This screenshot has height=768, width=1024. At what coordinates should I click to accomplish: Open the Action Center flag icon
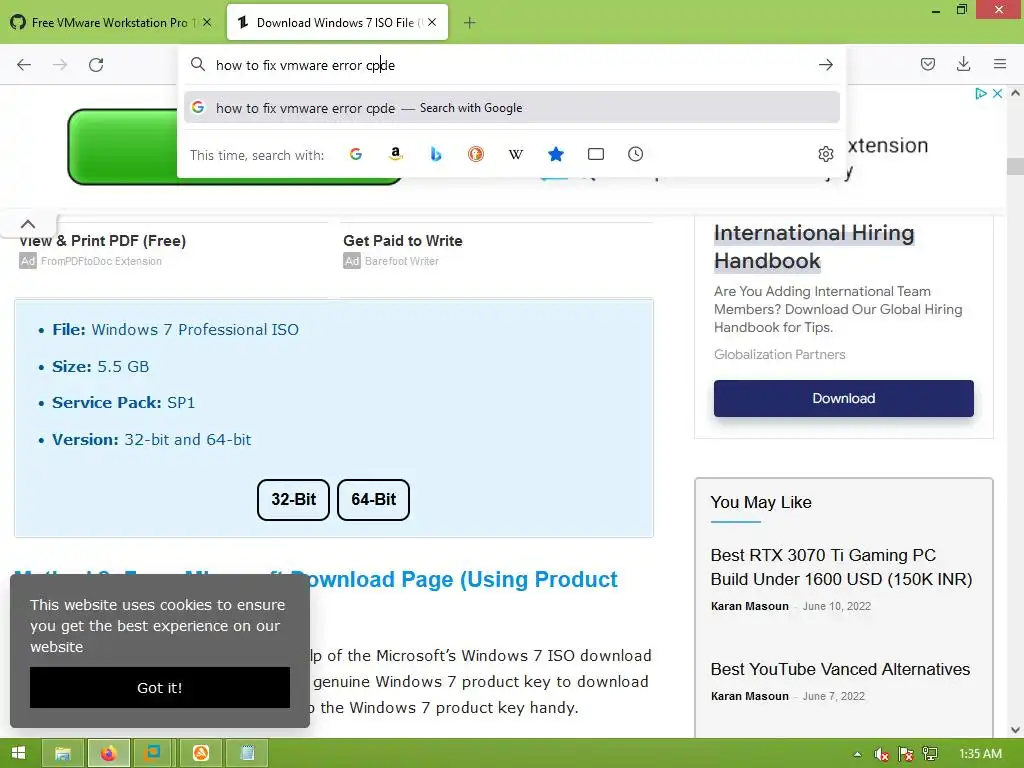click(x=906, y=754)
